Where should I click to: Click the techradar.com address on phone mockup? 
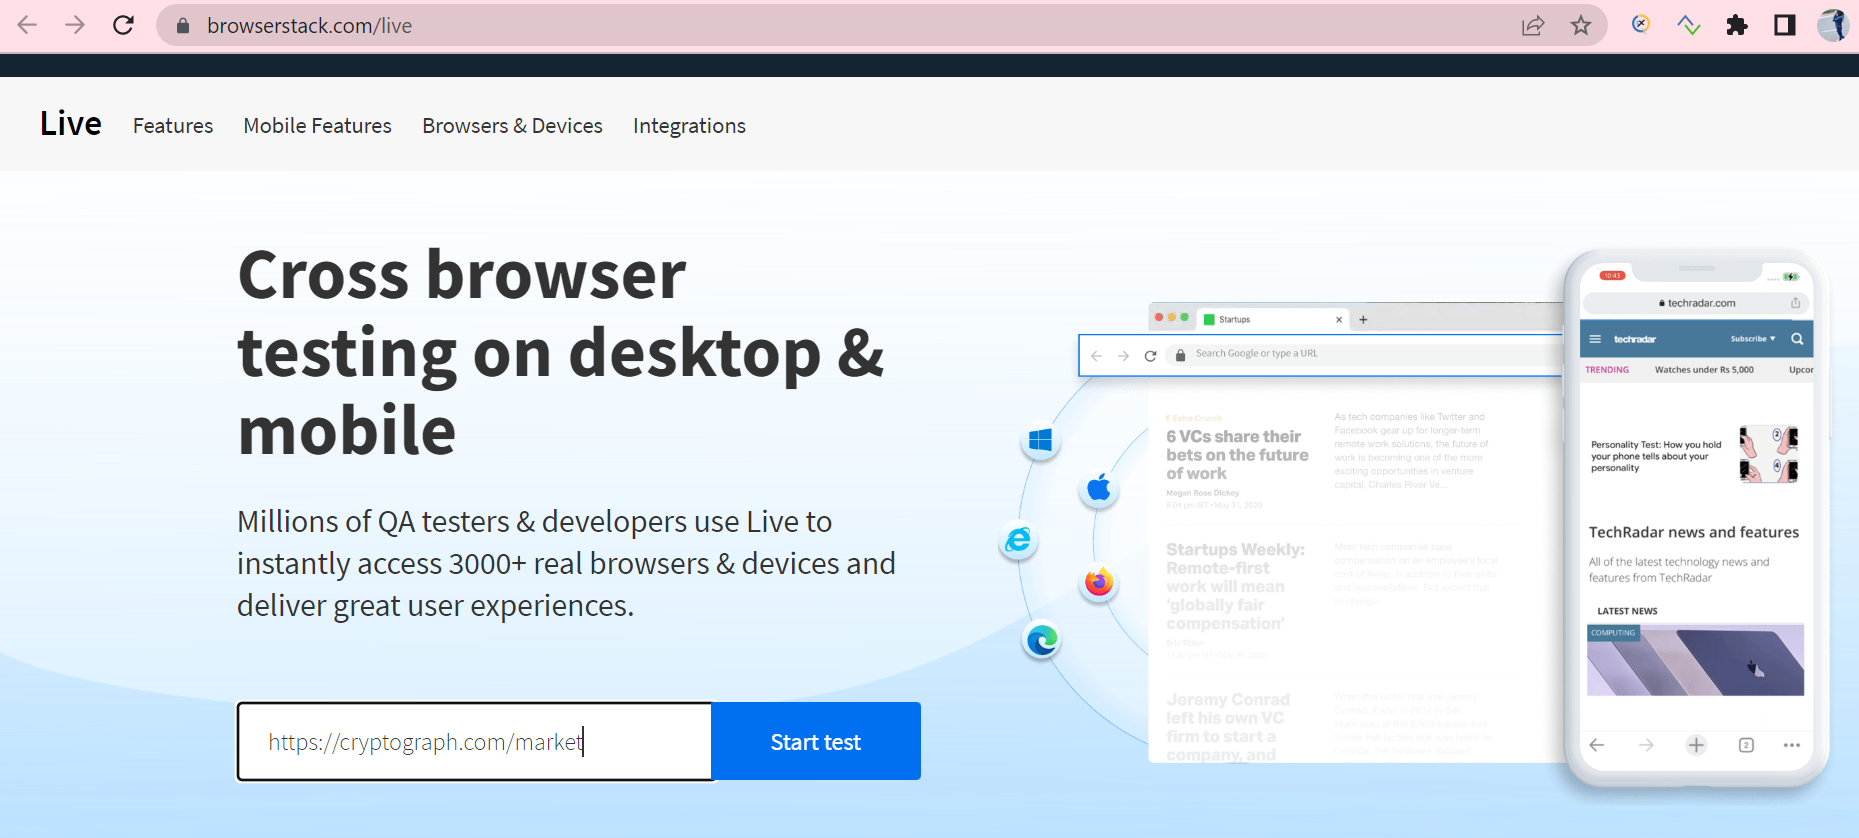tap(1697, 303)
